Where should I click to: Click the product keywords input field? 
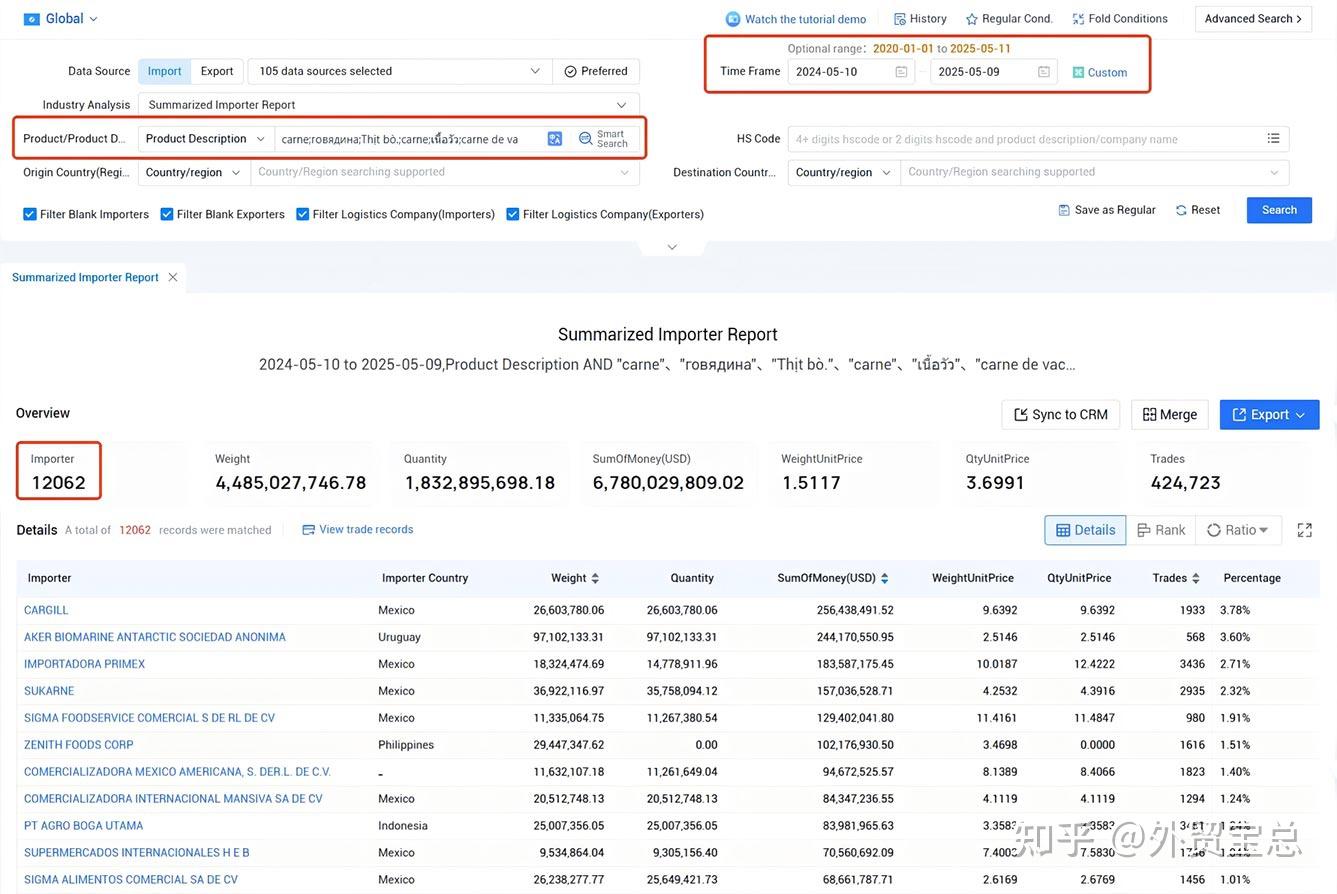[410, 139]
